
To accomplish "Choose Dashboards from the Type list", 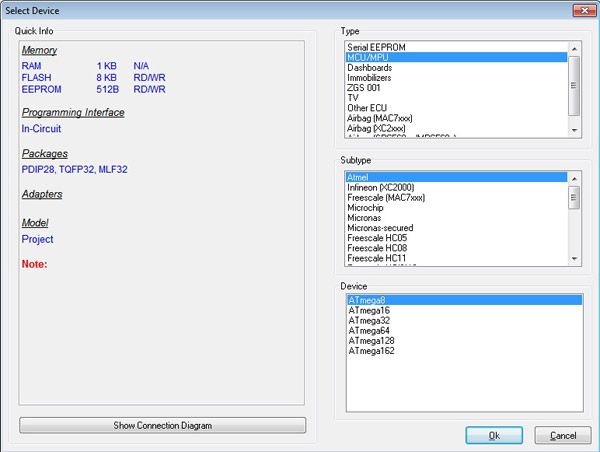I will pos(369,68).
